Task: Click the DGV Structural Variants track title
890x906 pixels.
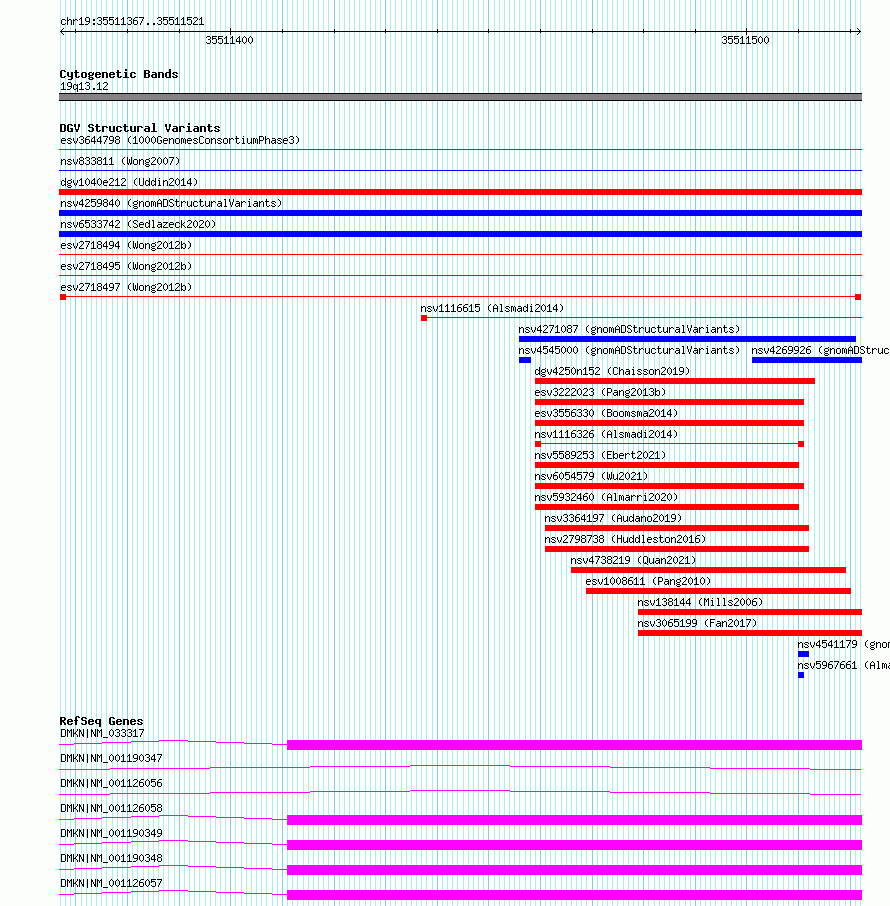Action: (140, 128)
